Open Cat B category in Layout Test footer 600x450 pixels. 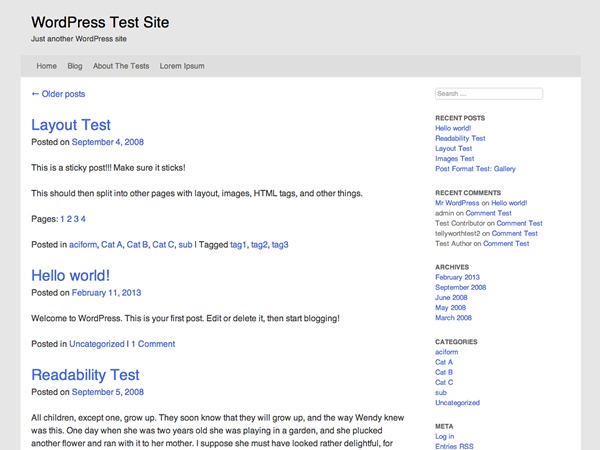[x=137, y=245]
